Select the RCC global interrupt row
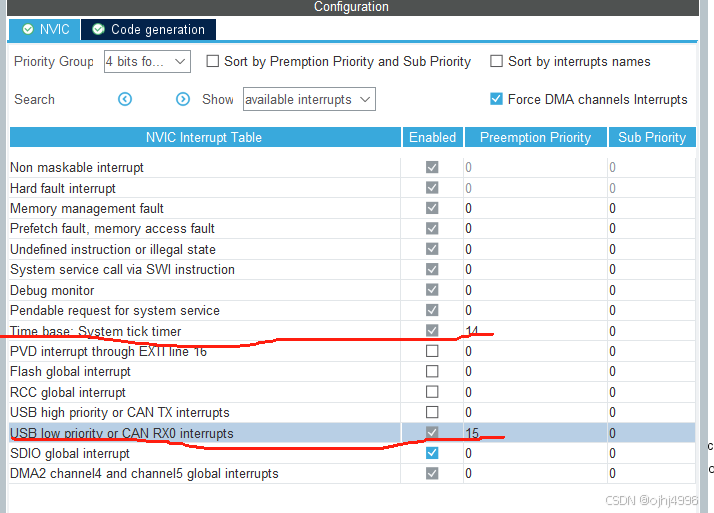 tap(352, 392)
